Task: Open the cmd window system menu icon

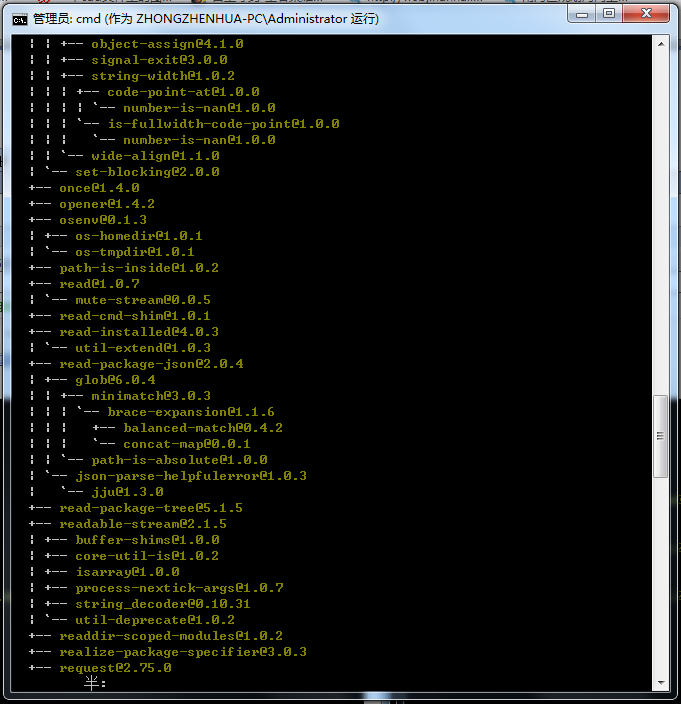Action: (x=20, y=19)
